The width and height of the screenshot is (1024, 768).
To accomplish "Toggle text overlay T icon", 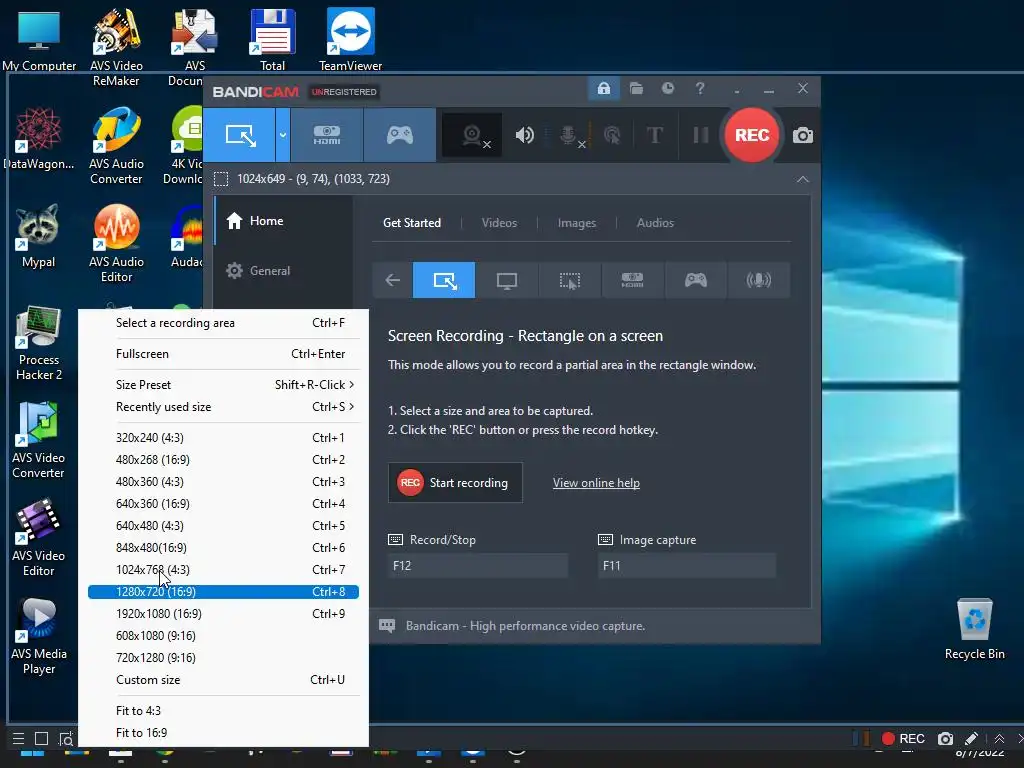I will 654,135.
